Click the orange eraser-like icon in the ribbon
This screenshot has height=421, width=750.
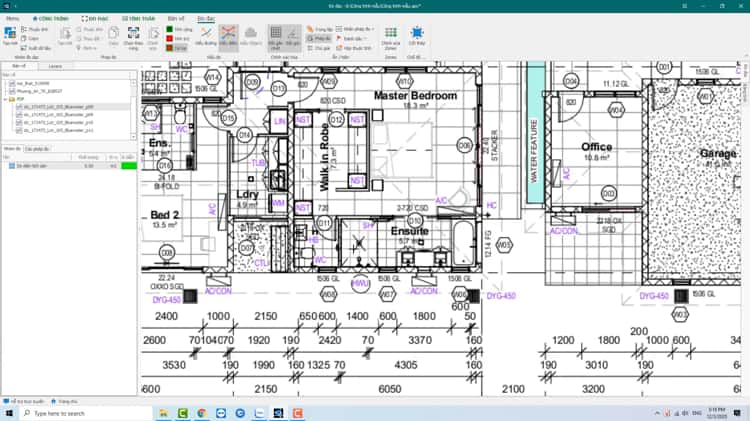click(310, 29)
